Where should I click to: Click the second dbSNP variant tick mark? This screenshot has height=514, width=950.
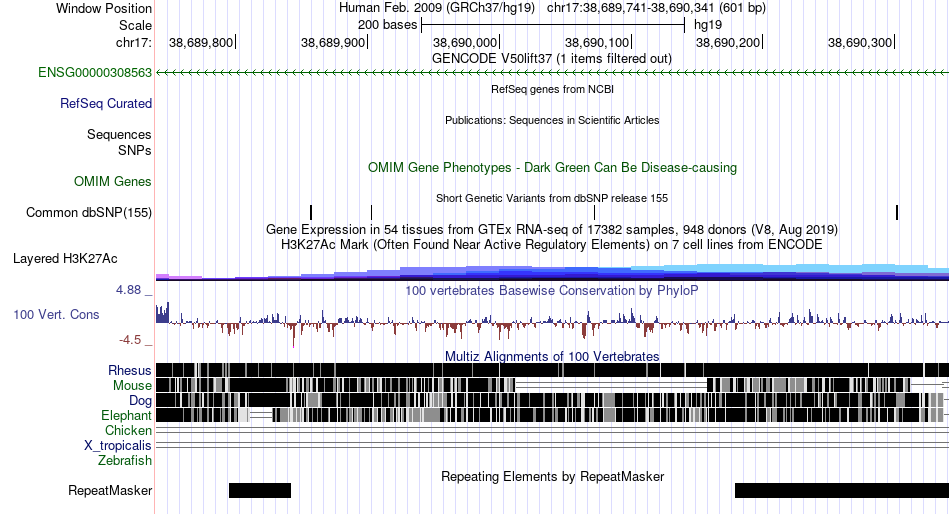[x=371, y=212]
